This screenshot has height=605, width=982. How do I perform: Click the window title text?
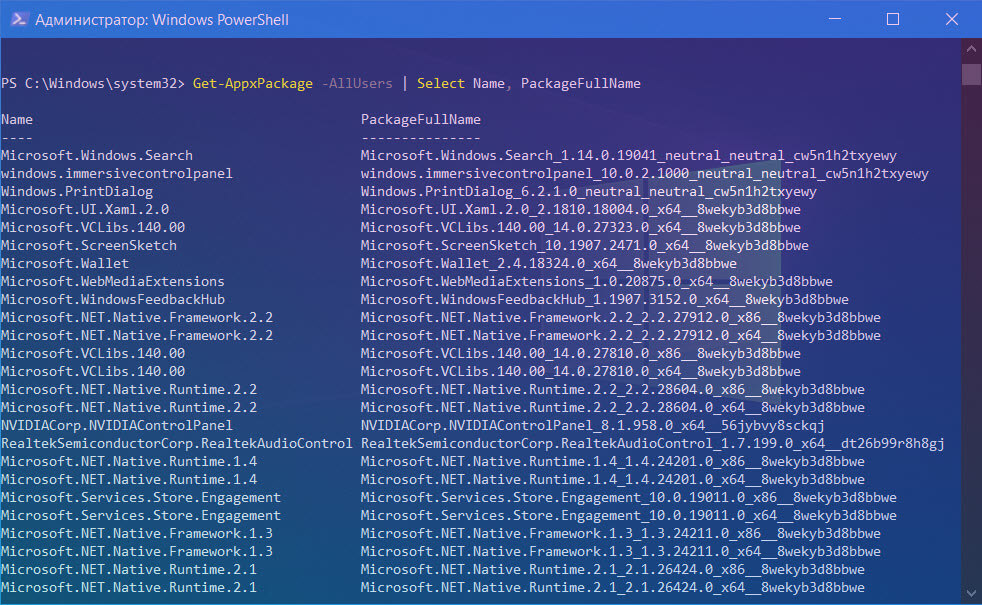(x=162, y=19)
